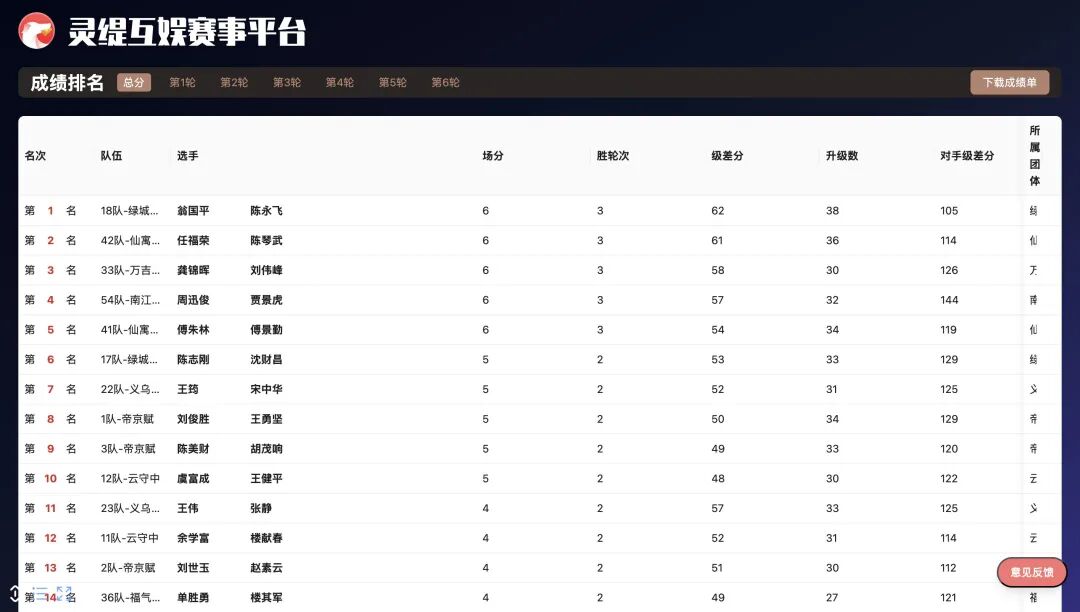The image size is (1080, 612).
Task: Click the 级差分 column header
Action: click(x=727, y=156)
